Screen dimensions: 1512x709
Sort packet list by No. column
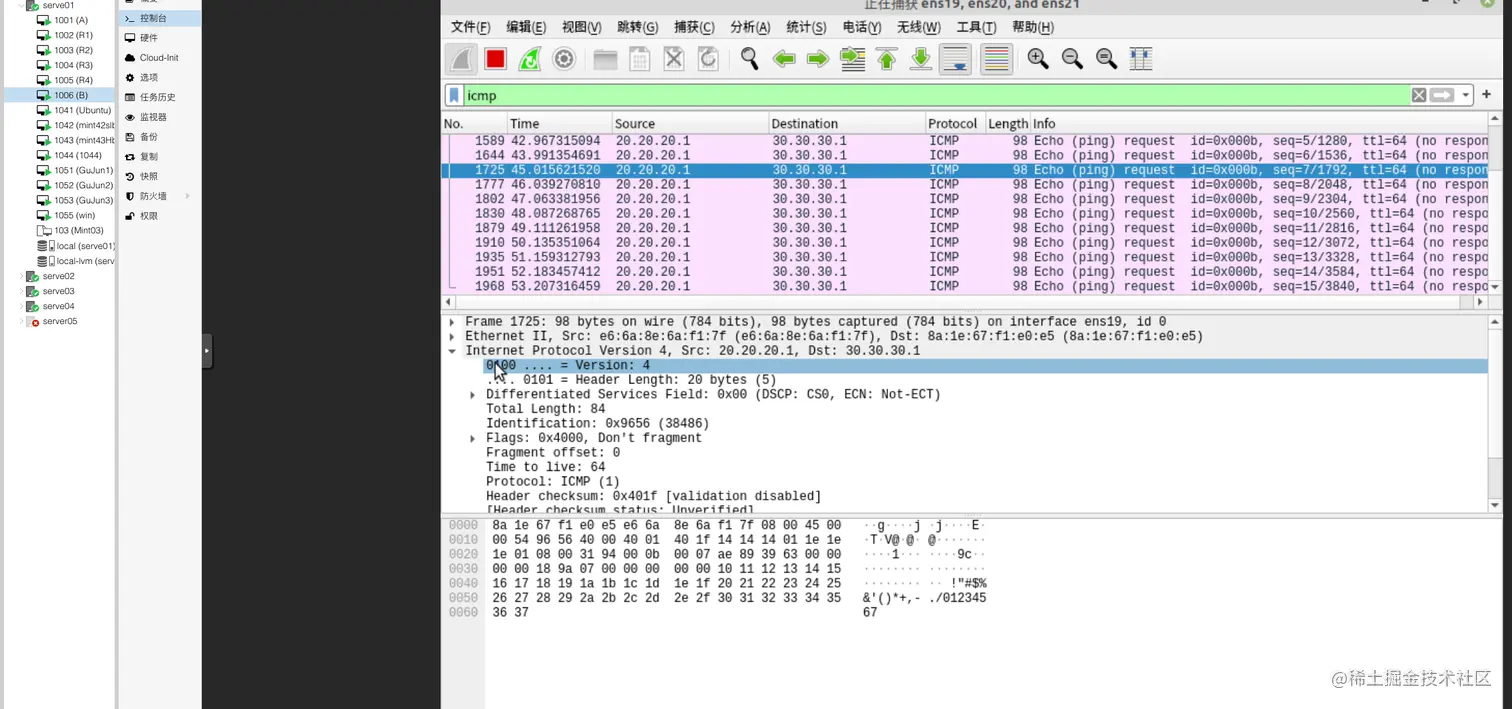click(x=474, y=123)
